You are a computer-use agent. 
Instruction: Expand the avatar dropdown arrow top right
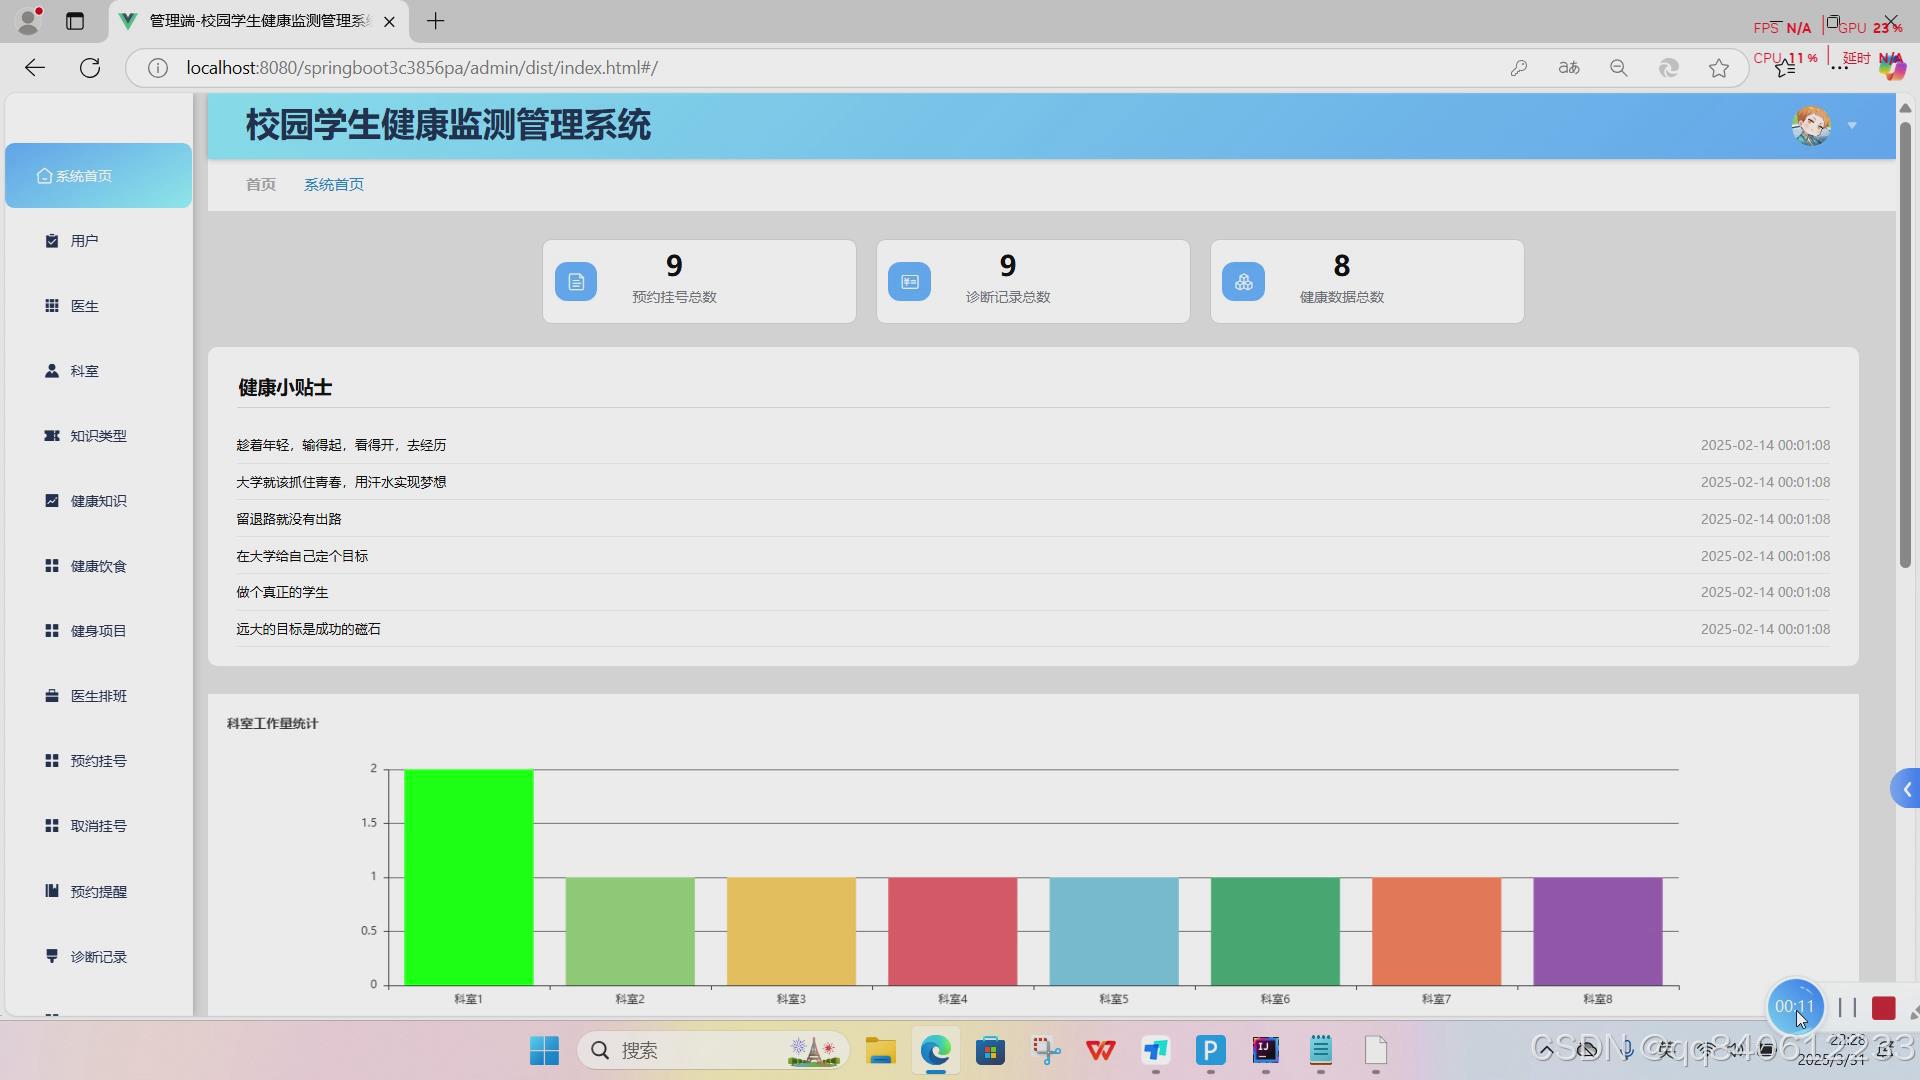pos(1853,125)
